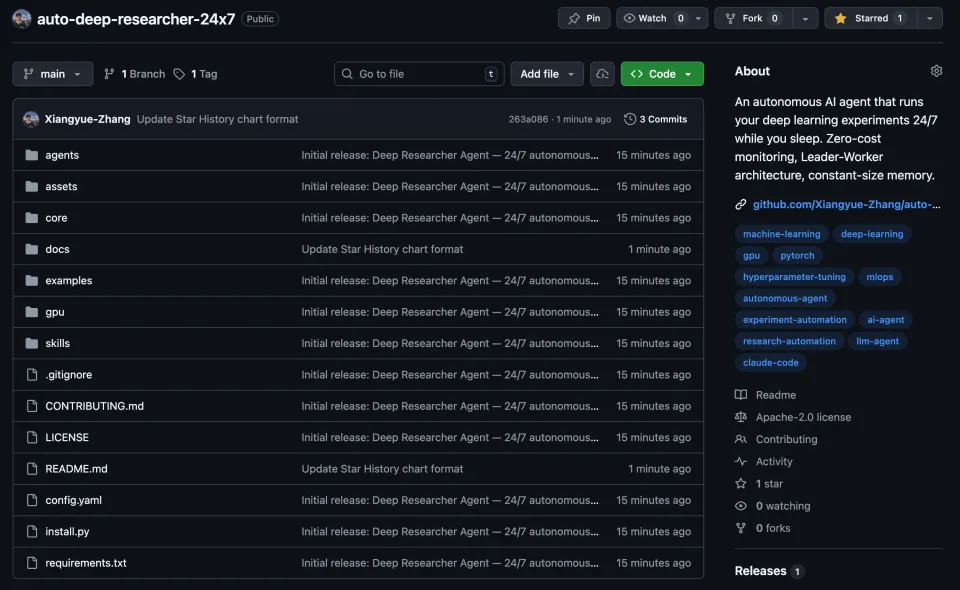Click the cloud upload icon button
The height and width of the screenshot is (590, 960).
pos(602,74)
